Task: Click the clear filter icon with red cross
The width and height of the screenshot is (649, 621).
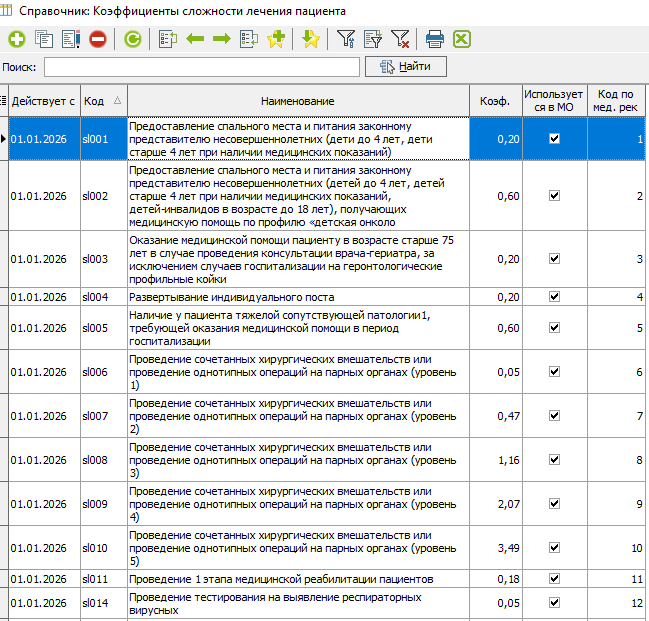Action: [x=400, y=40]
